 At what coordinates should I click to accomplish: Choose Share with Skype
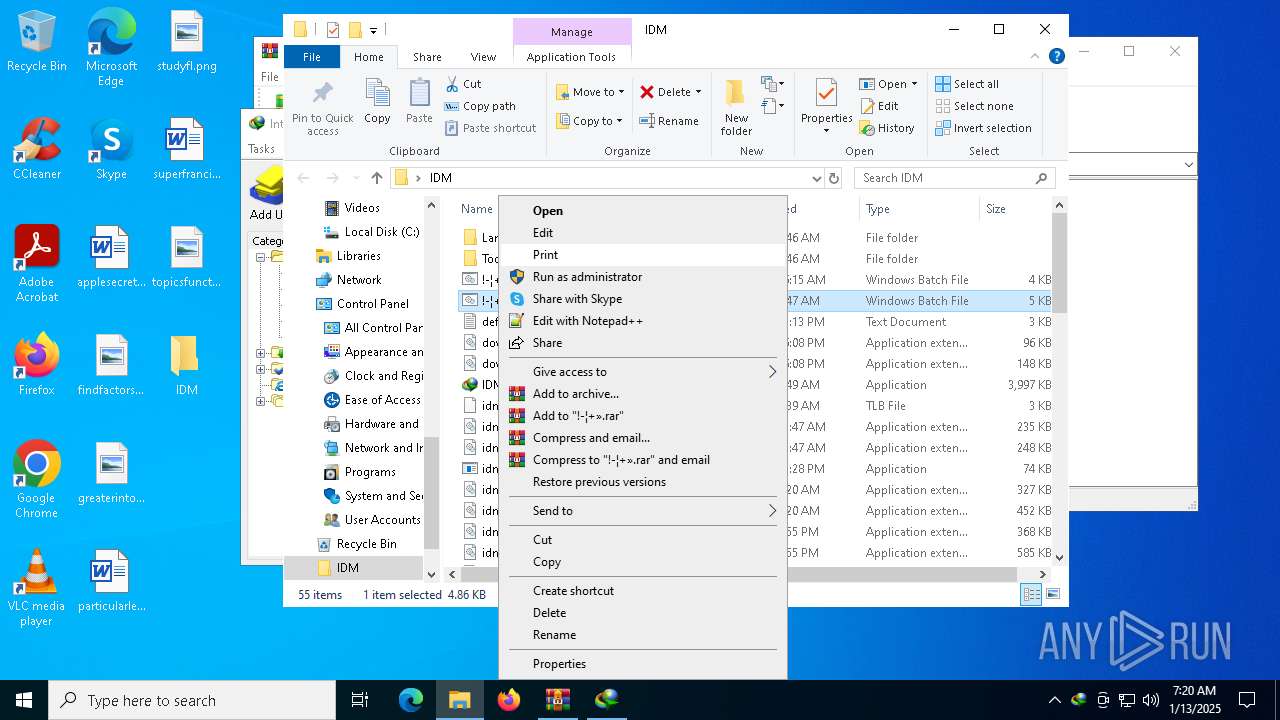pos(643,299)
